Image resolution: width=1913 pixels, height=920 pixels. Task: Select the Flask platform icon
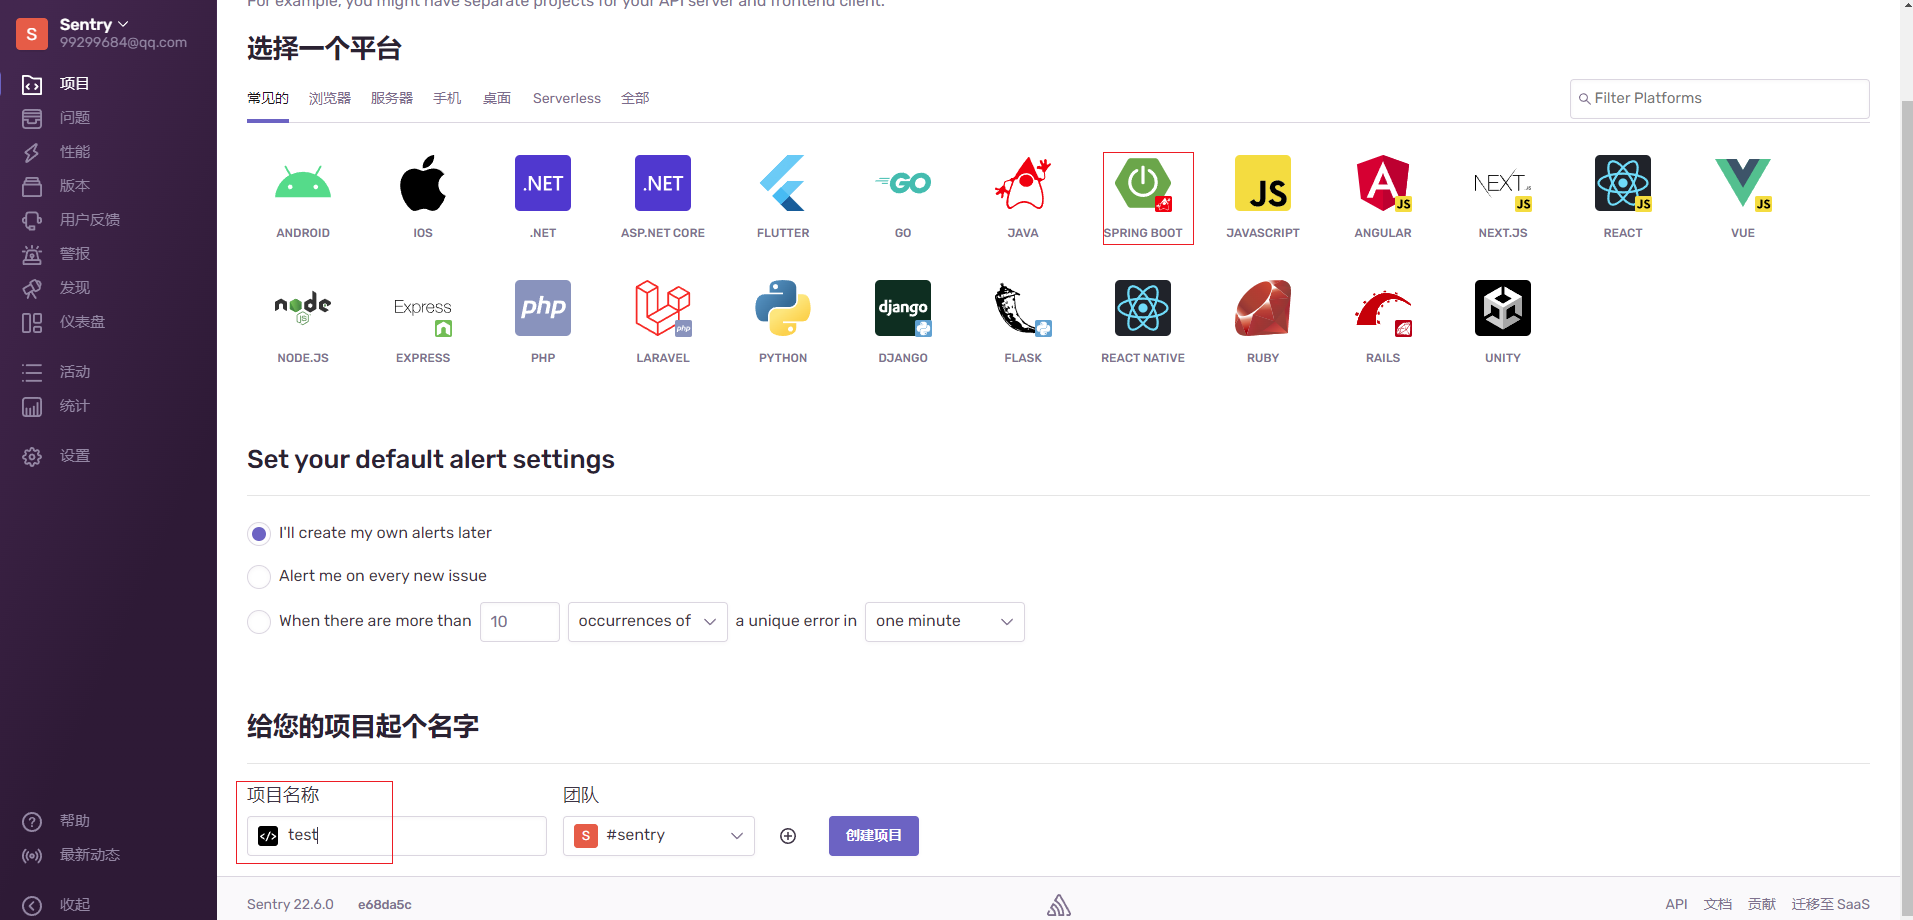[1023, 308]
